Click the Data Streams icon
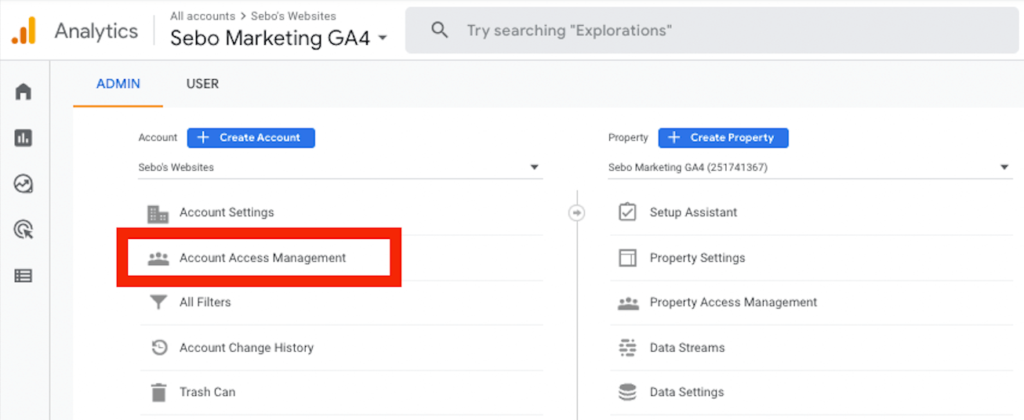1024x420 pixels. pyautogui.click(x=627, y=347)
